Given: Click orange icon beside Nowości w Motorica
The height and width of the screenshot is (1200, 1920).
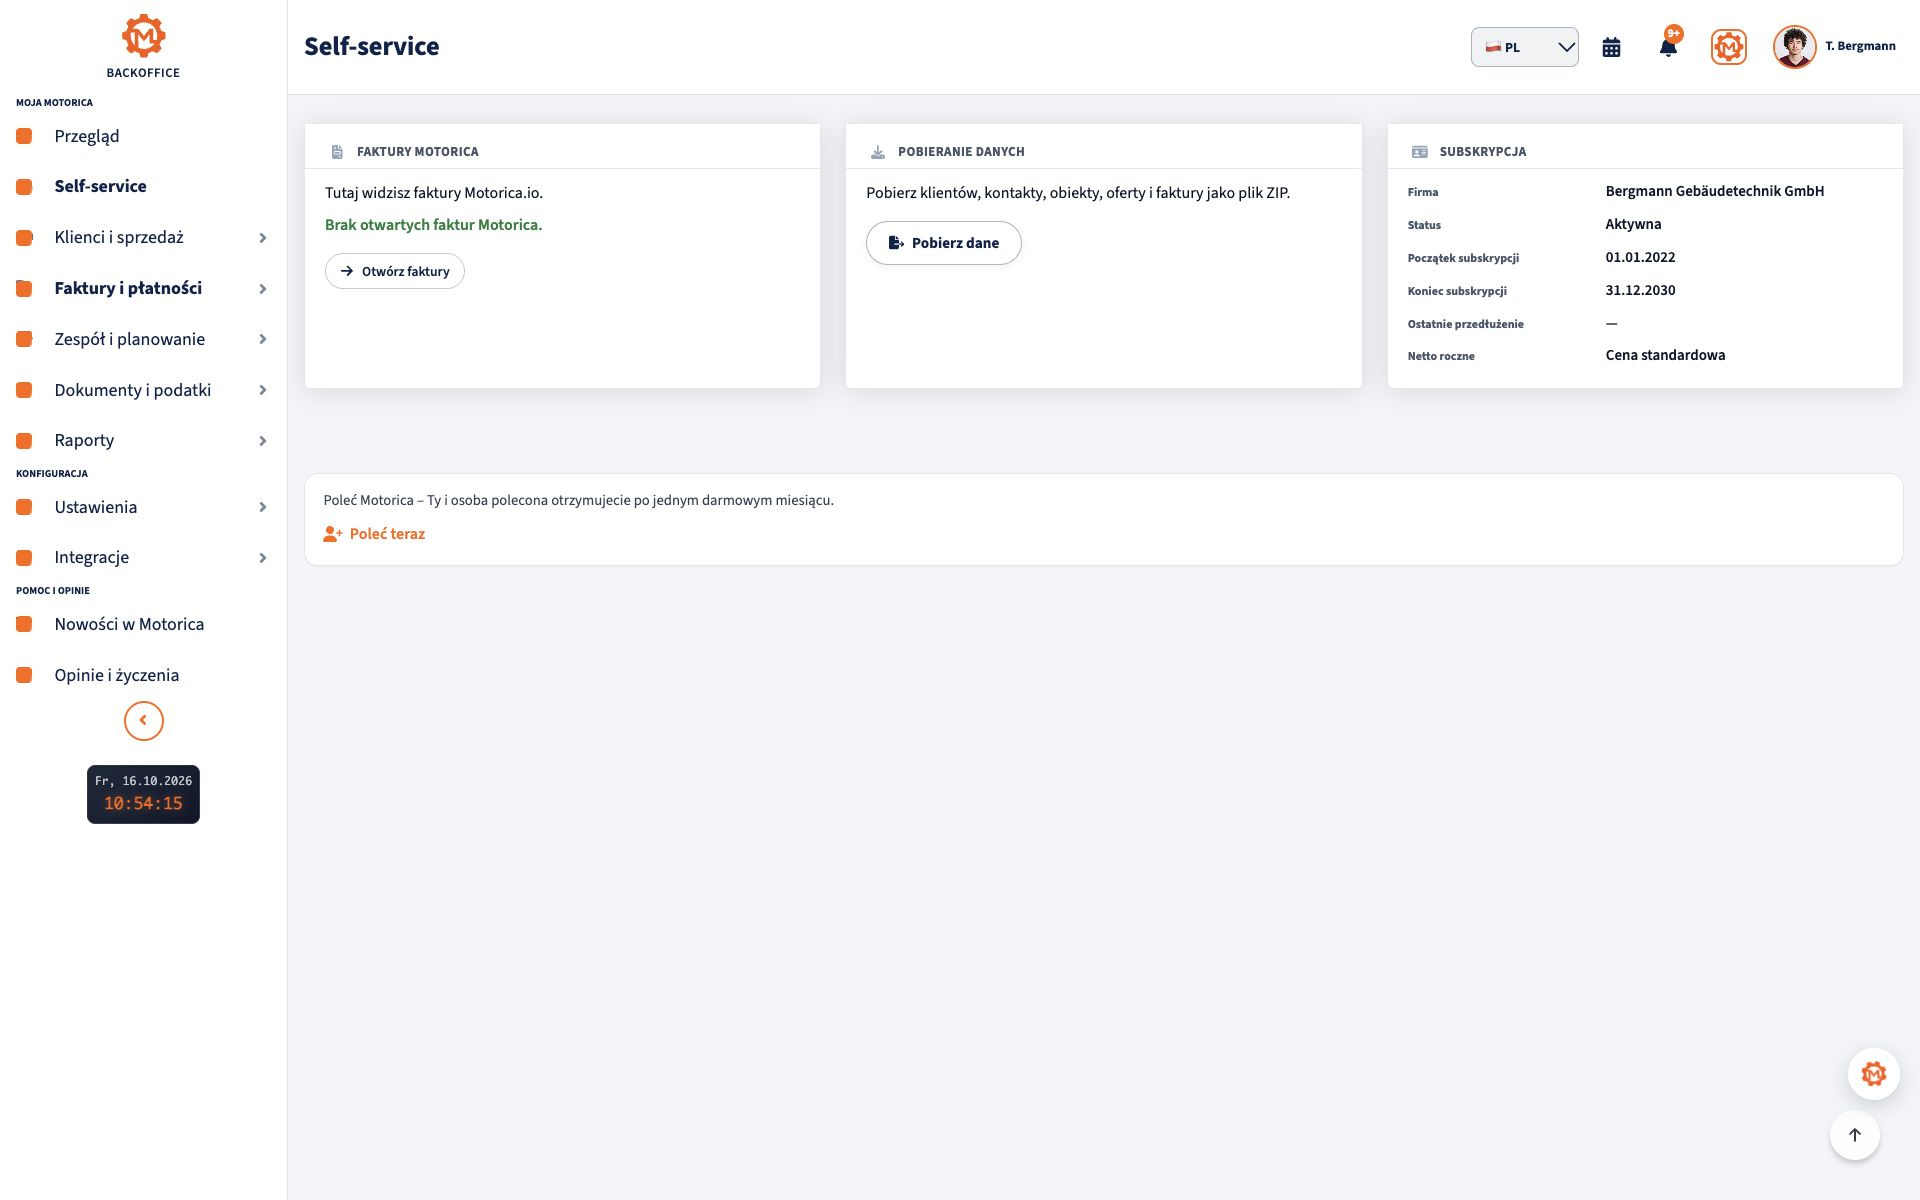Looking at the screenshot, I should [x=25, y=624].
